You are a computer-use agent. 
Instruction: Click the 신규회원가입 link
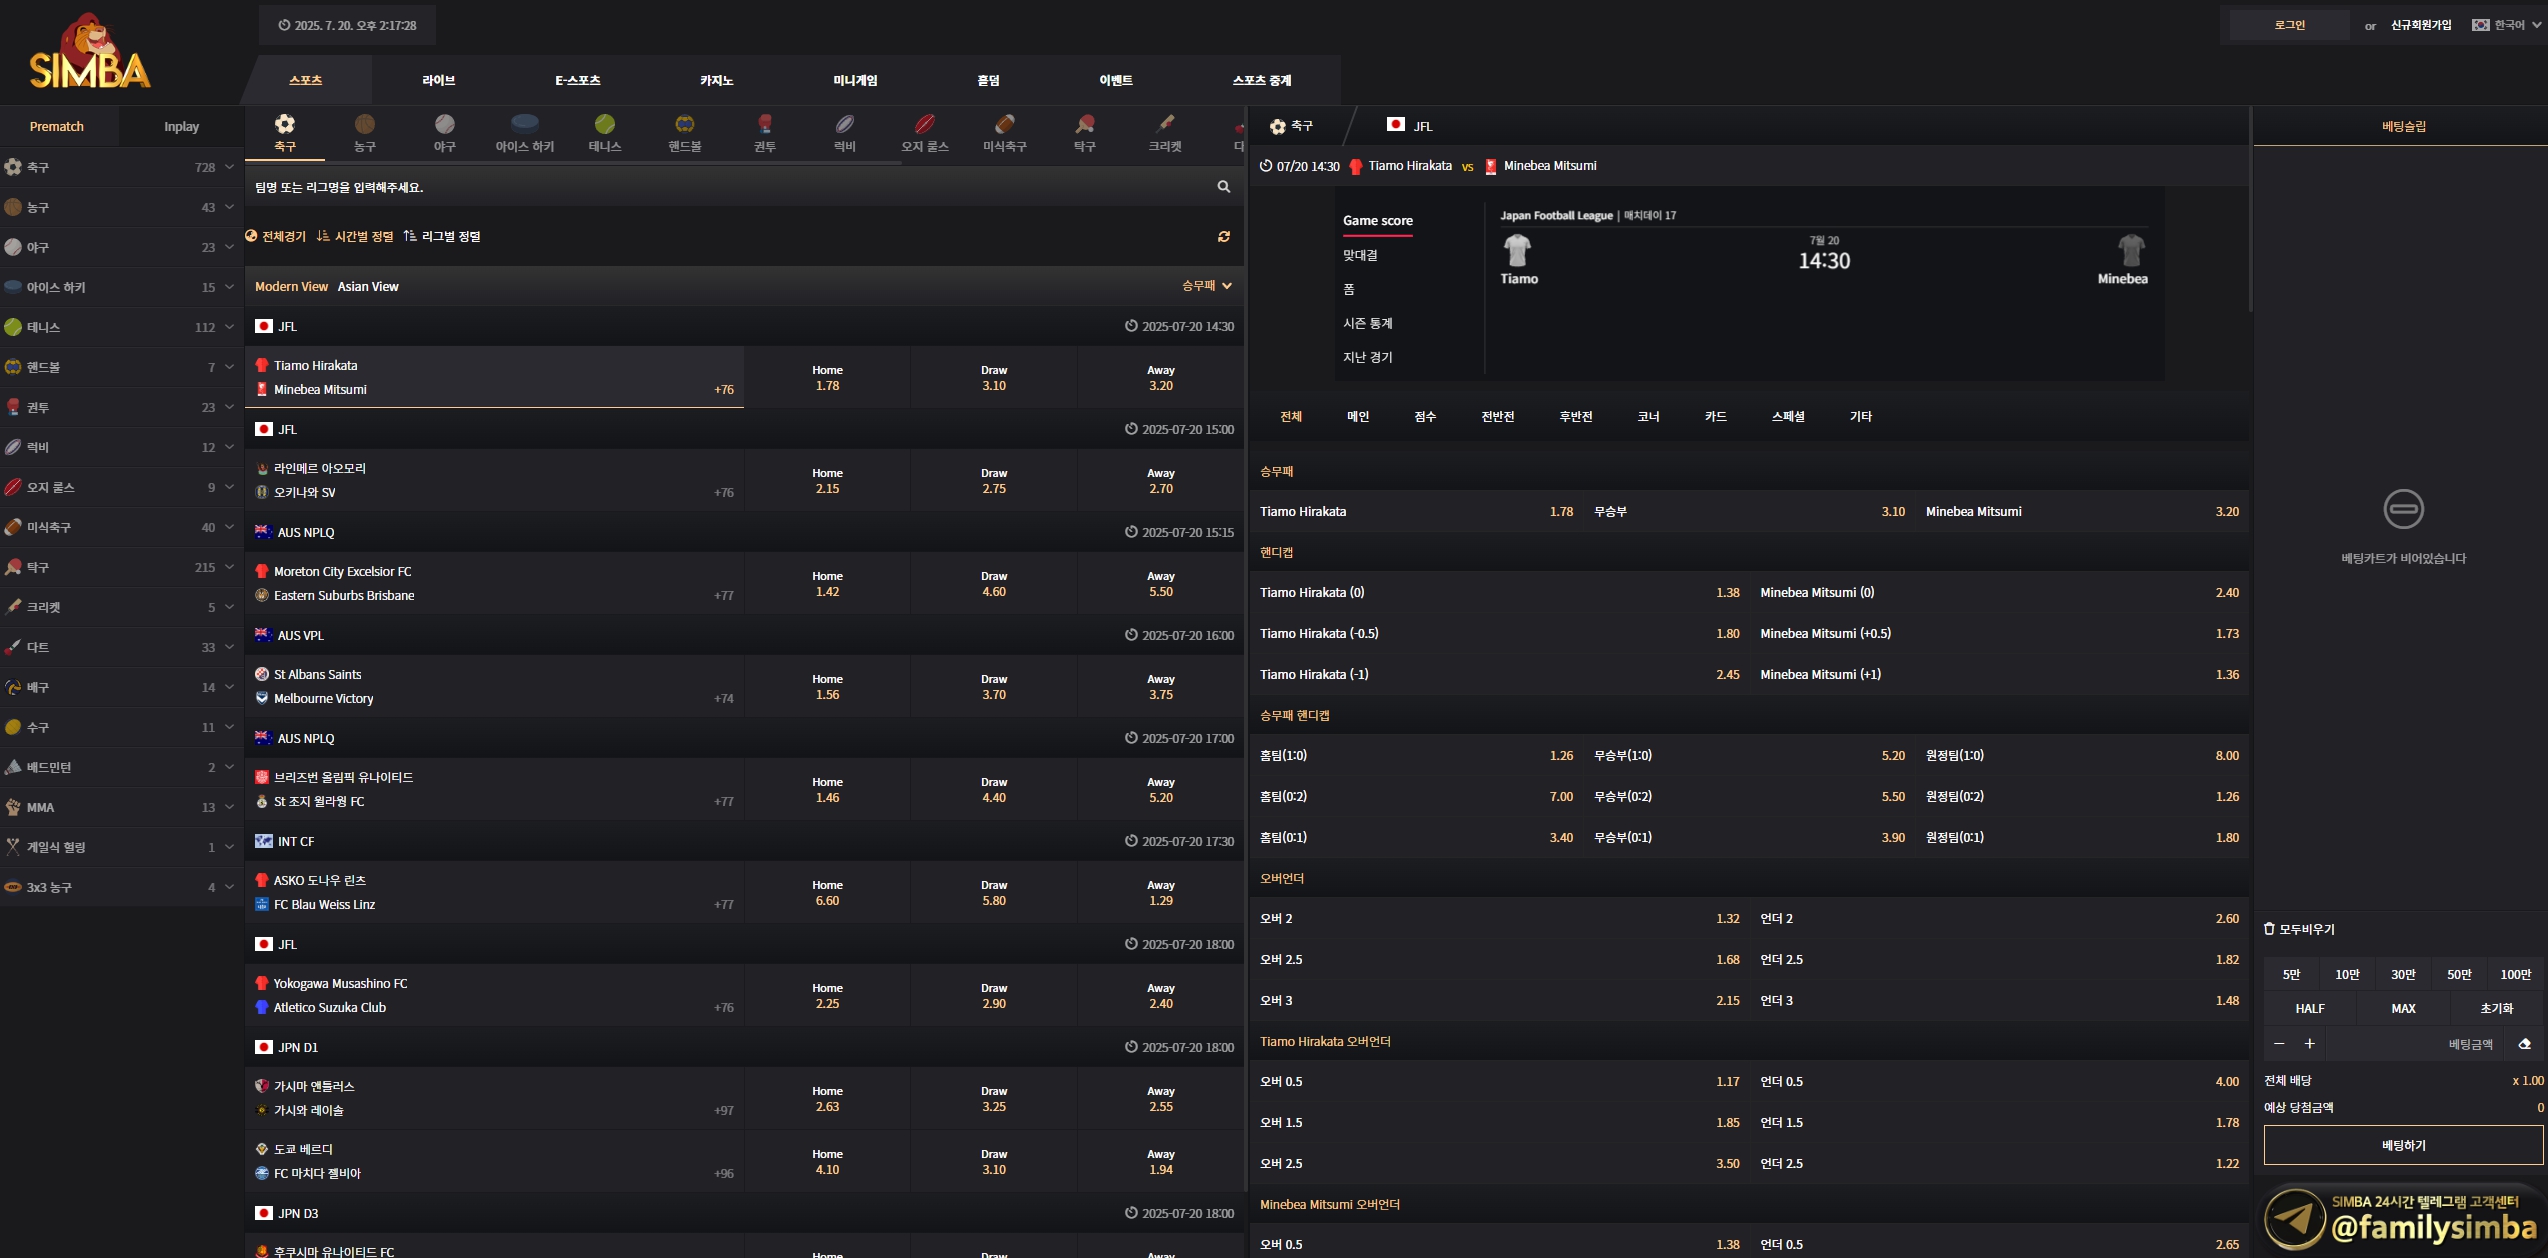2421,25
